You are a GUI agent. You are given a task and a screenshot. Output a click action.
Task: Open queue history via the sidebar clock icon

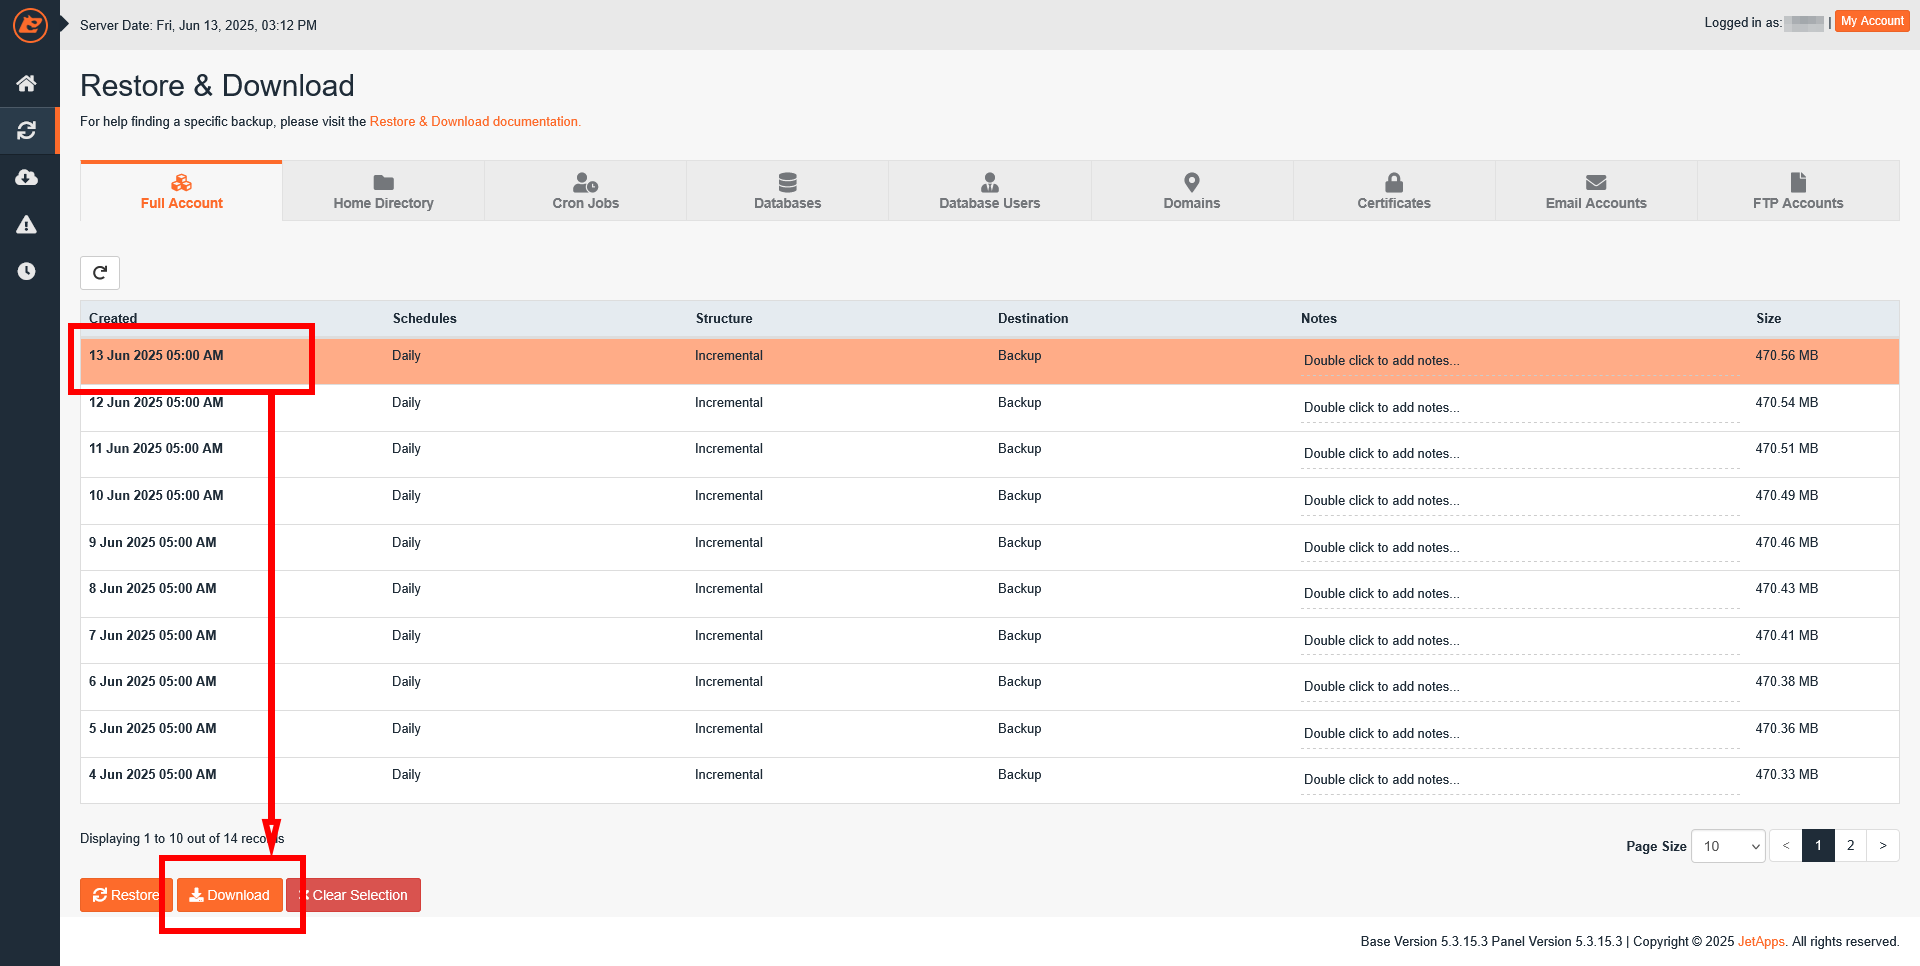[27, 270]
